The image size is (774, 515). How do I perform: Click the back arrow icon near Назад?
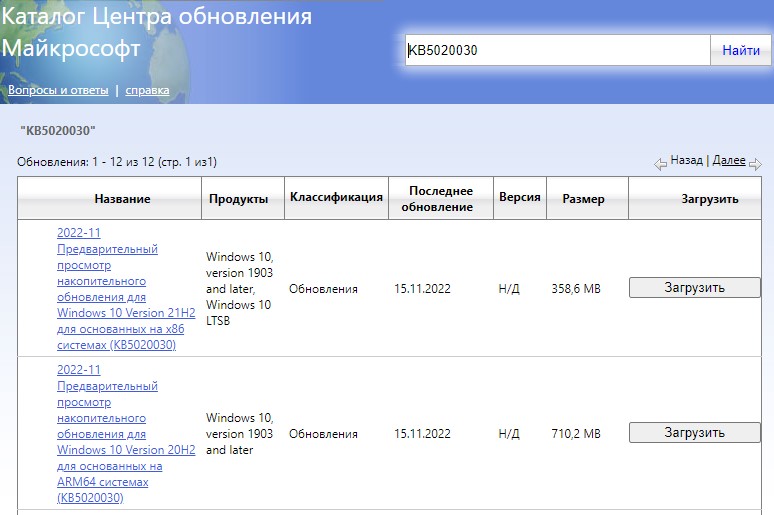tap(660, 164)
